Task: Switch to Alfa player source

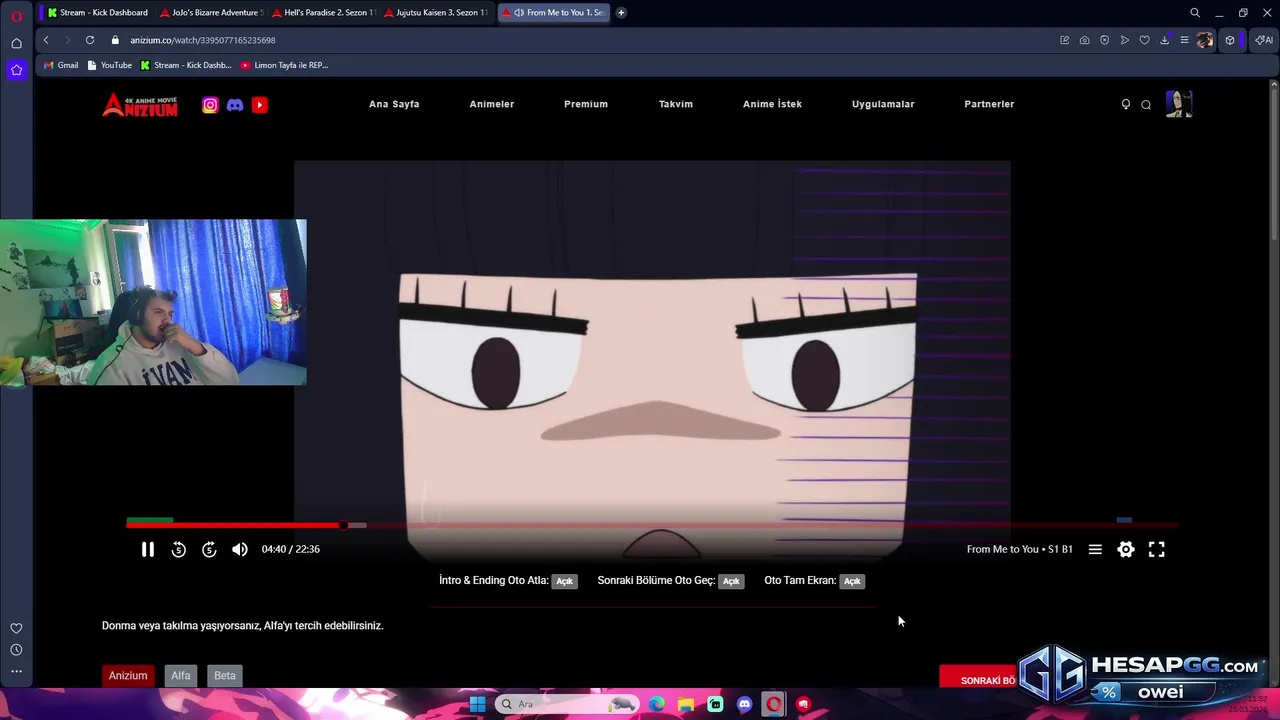Action: tap(180, 676)
